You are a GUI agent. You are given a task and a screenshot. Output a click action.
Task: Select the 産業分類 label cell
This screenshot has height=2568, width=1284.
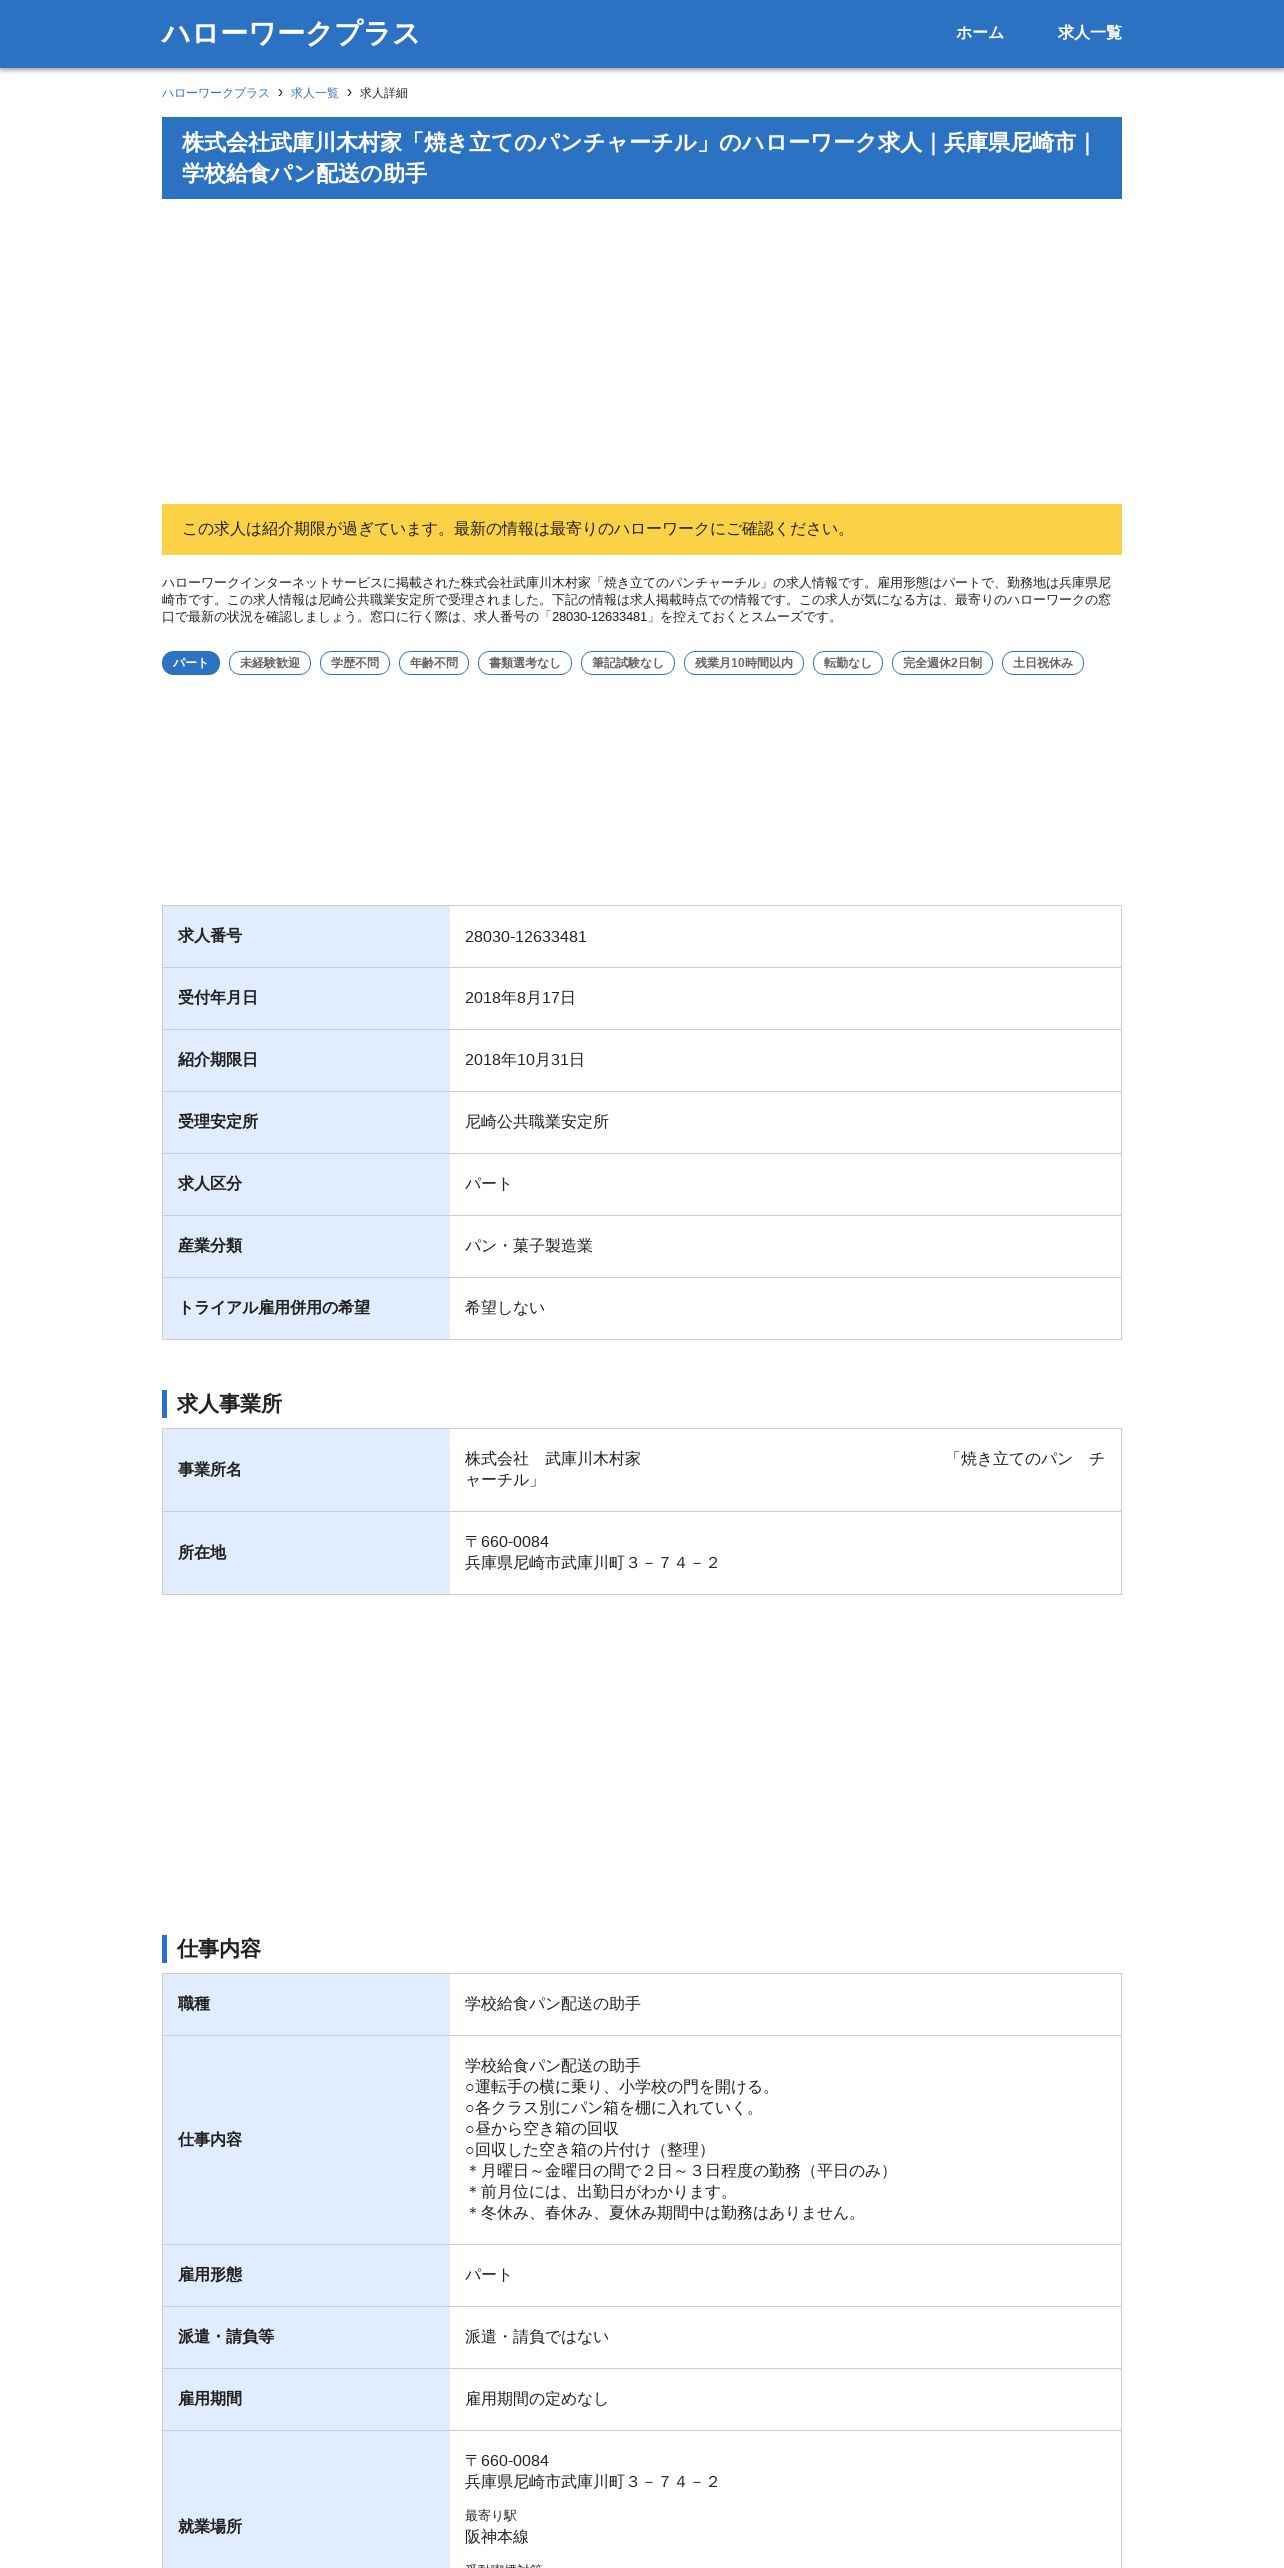pos(306,1247)
